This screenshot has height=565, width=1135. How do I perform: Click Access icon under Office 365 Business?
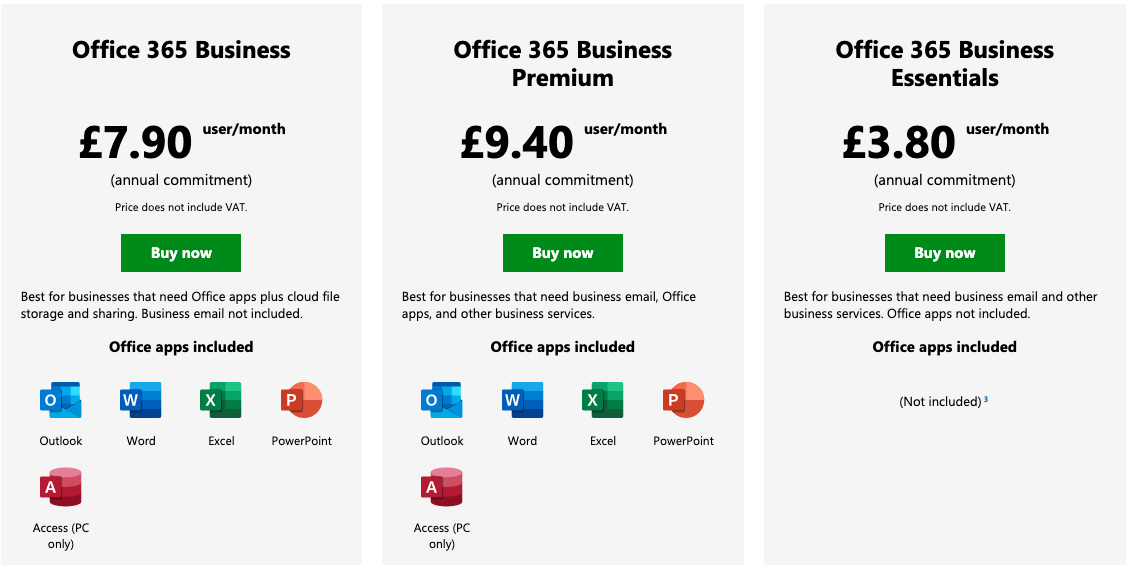pyautogui.click(x=61, y=487)
